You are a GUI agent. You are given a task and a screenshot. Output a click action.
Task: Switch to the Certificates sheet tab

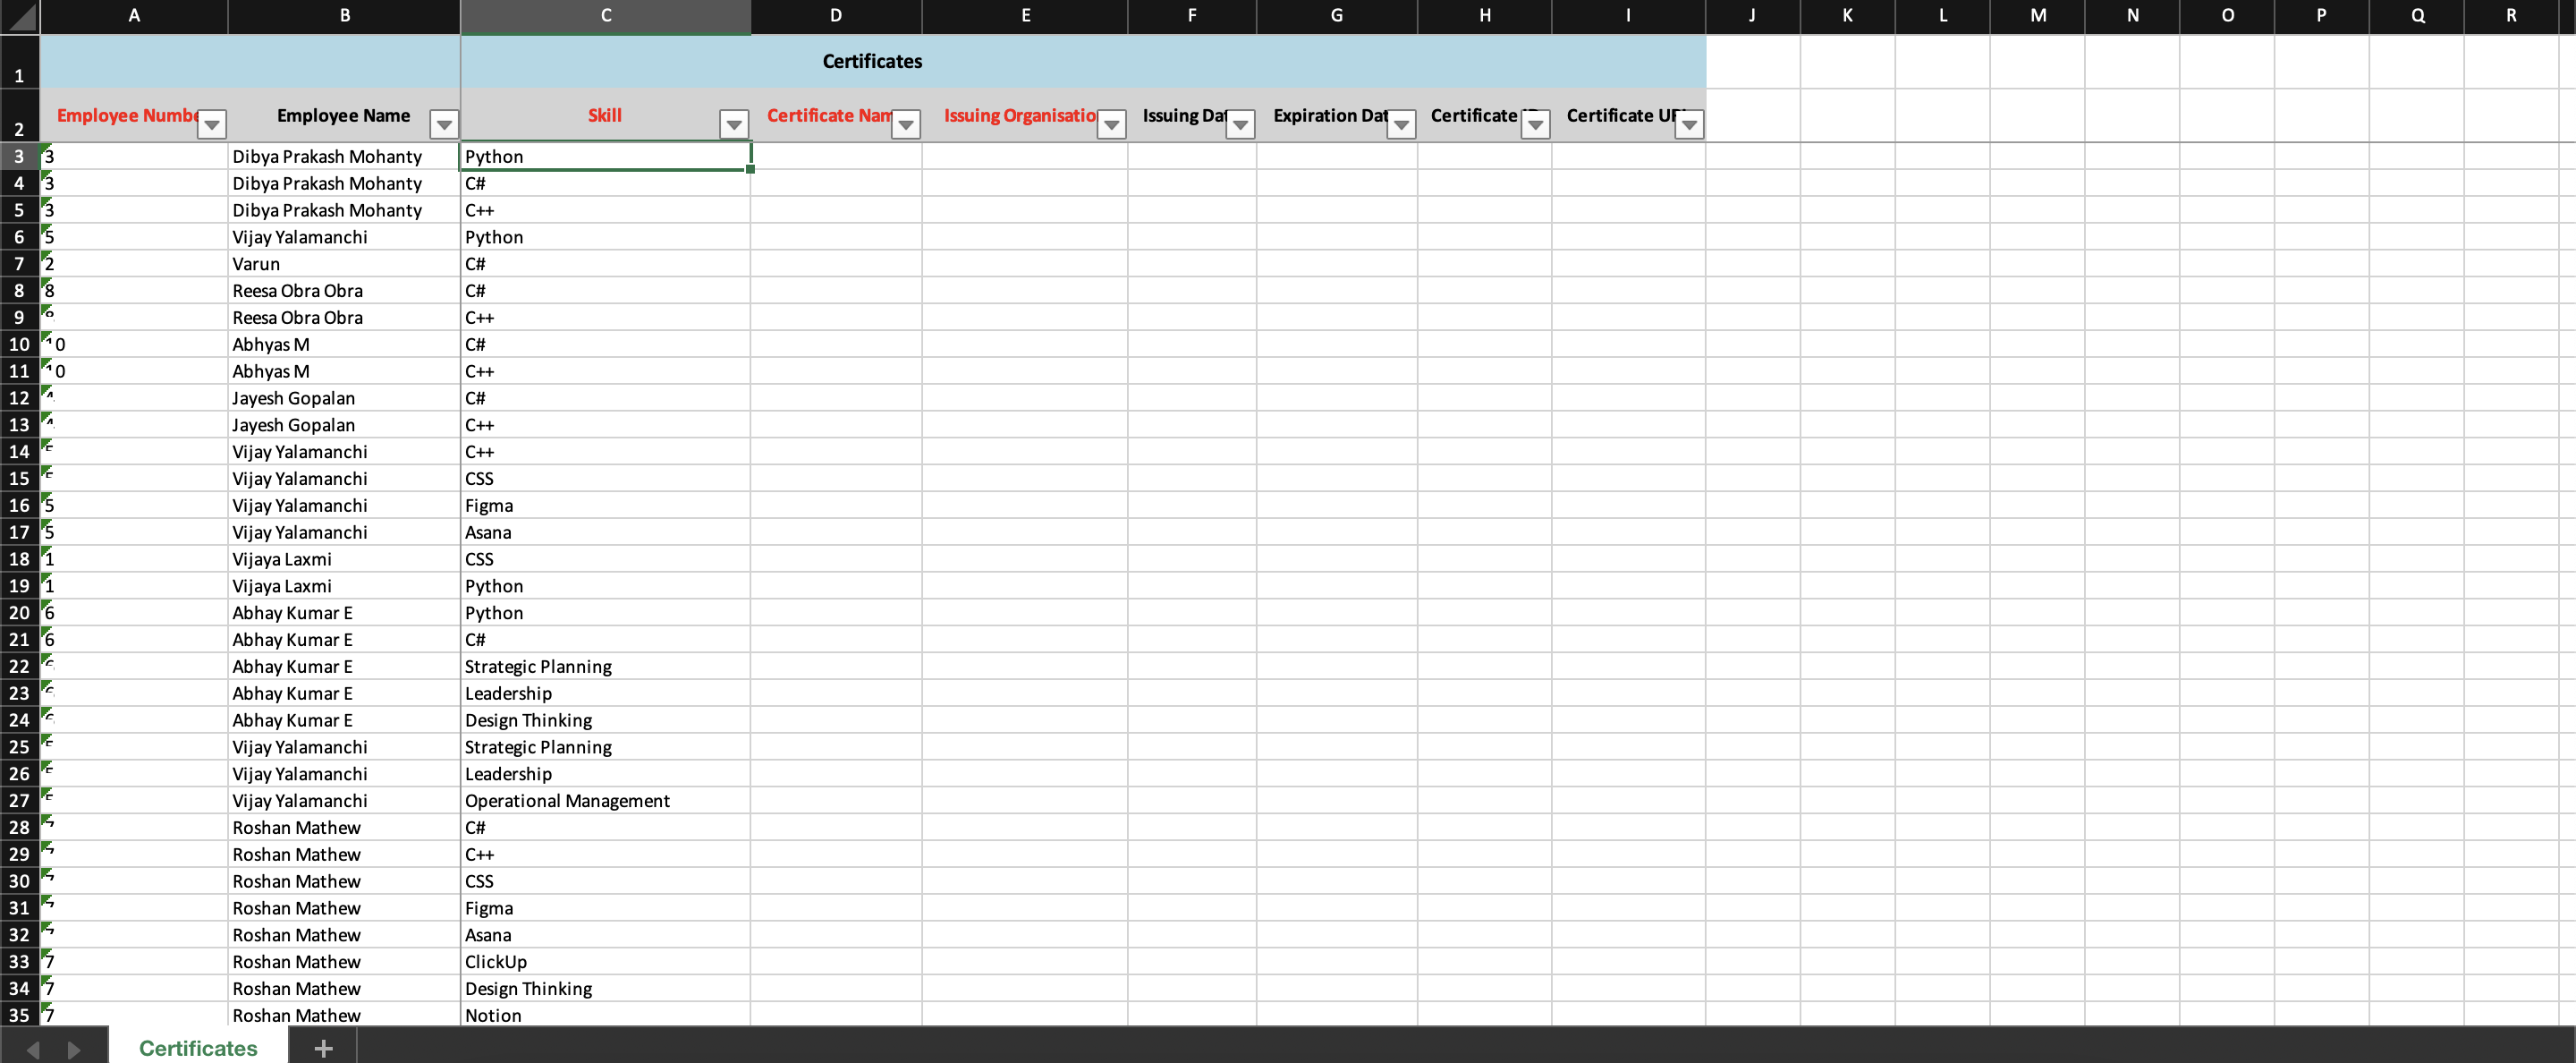(x=198, y=1048)
